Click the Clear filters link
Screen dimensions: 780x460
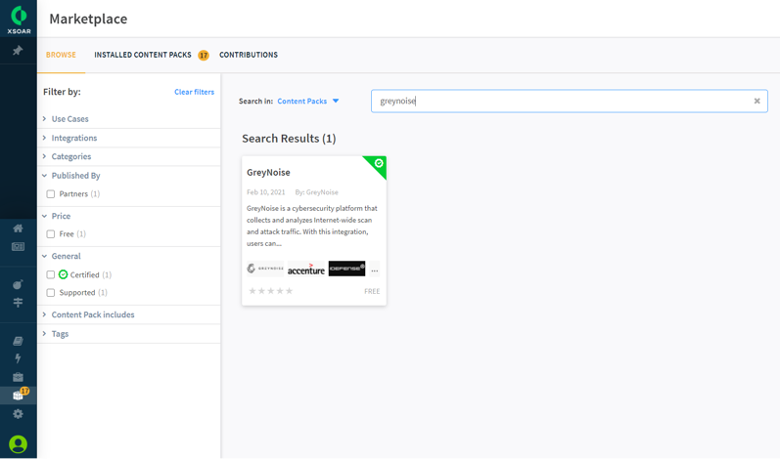click(194, 92)
